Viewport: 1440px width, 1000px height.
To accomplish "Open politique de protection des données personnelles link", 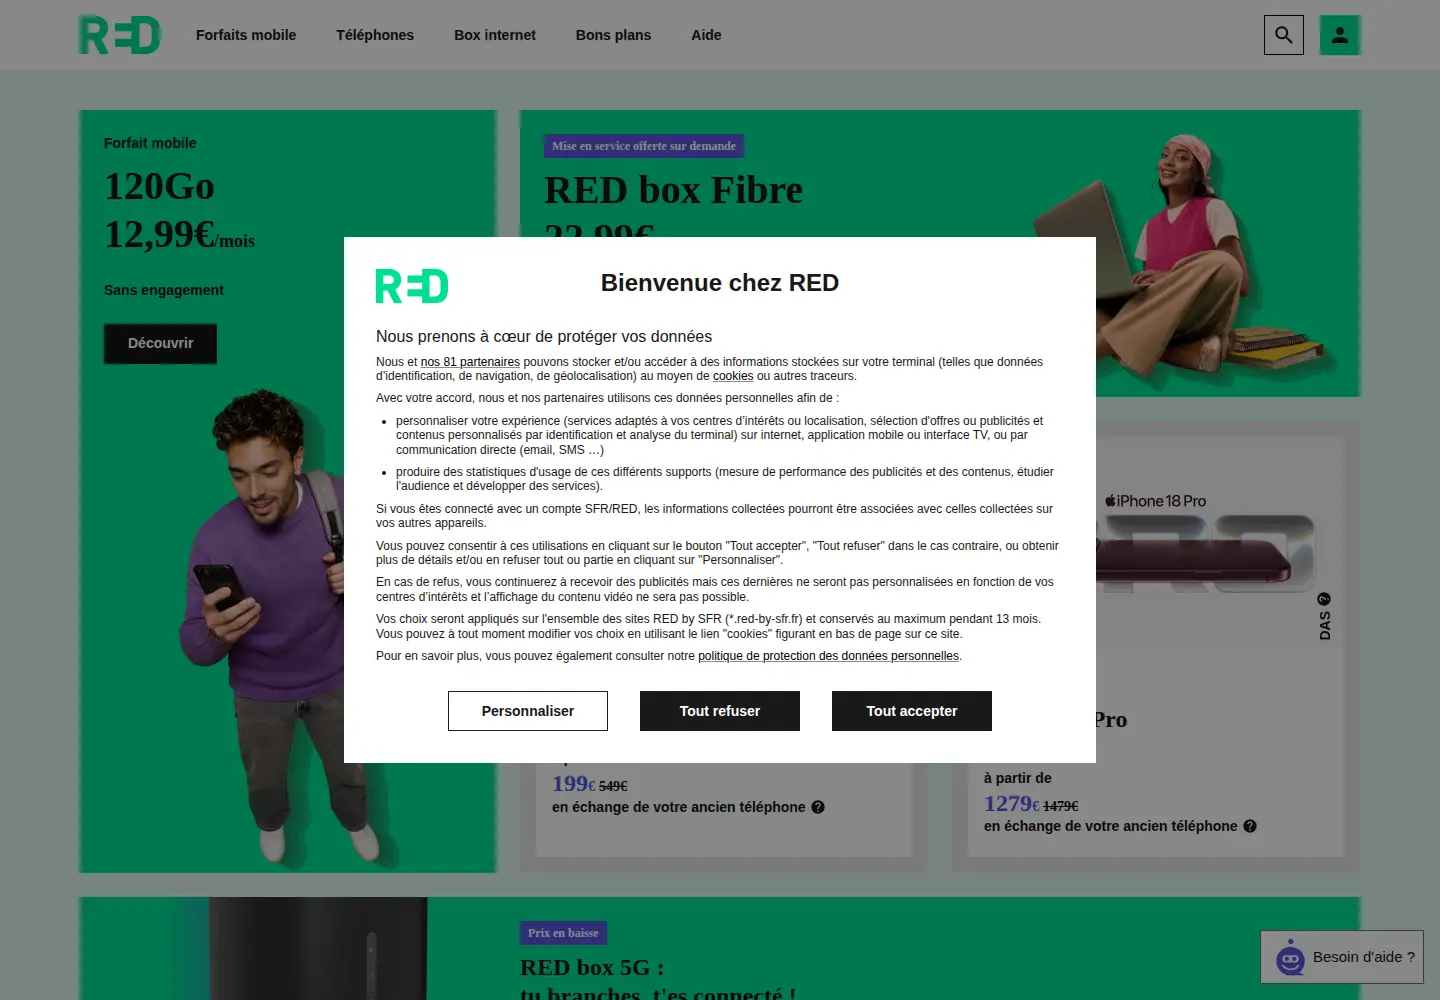I will pos(828,656).
